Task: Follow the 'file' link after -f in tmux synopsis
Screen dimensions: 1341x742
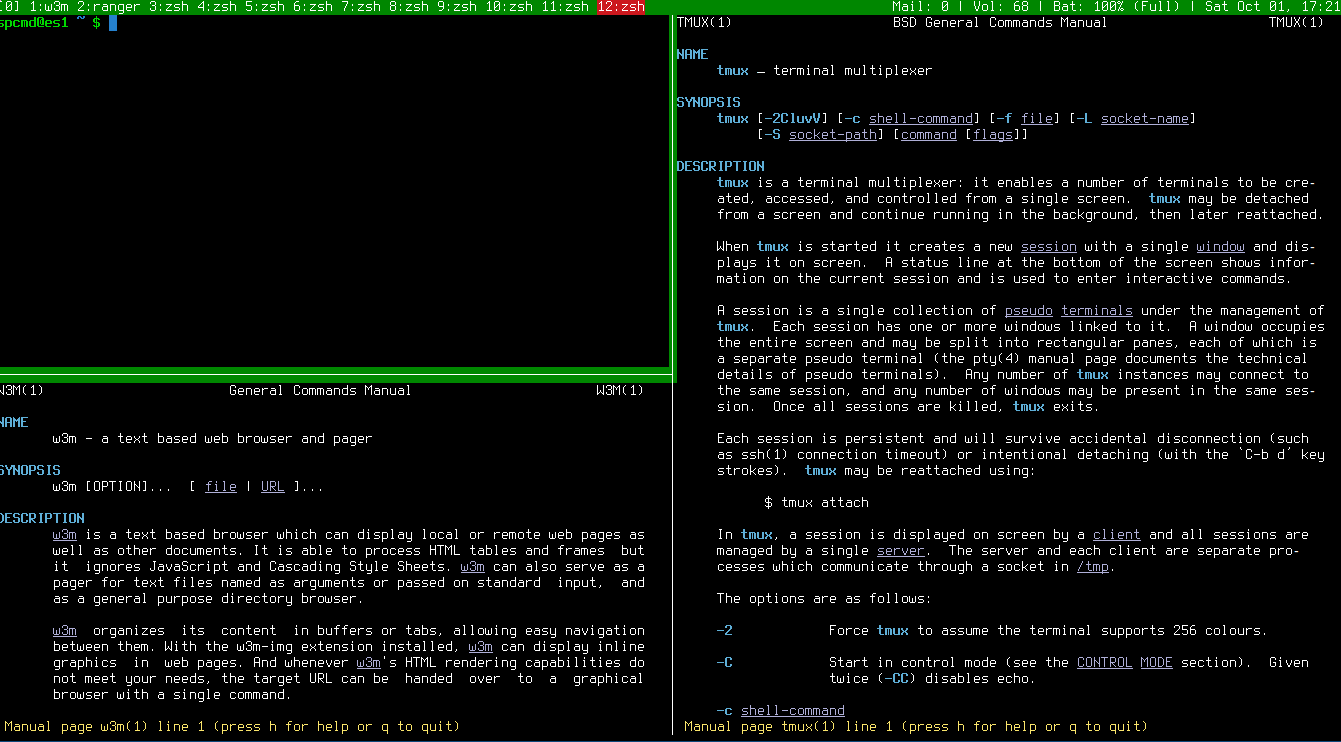Action: [x=1037, y=119]
